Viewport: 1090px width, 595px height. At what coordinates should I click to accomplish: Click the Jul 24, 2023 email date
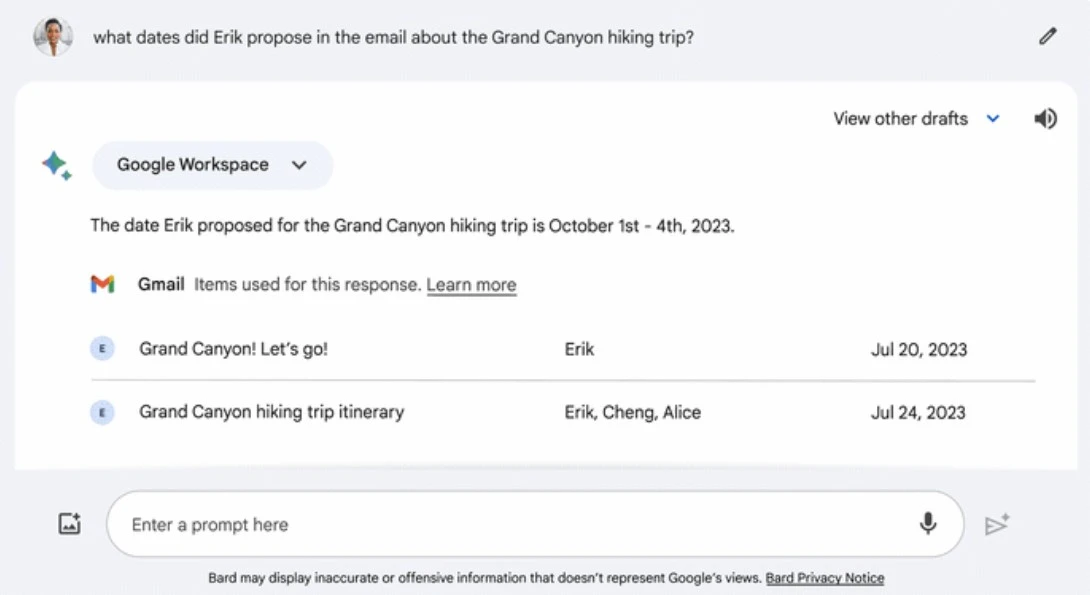[918, 412]
